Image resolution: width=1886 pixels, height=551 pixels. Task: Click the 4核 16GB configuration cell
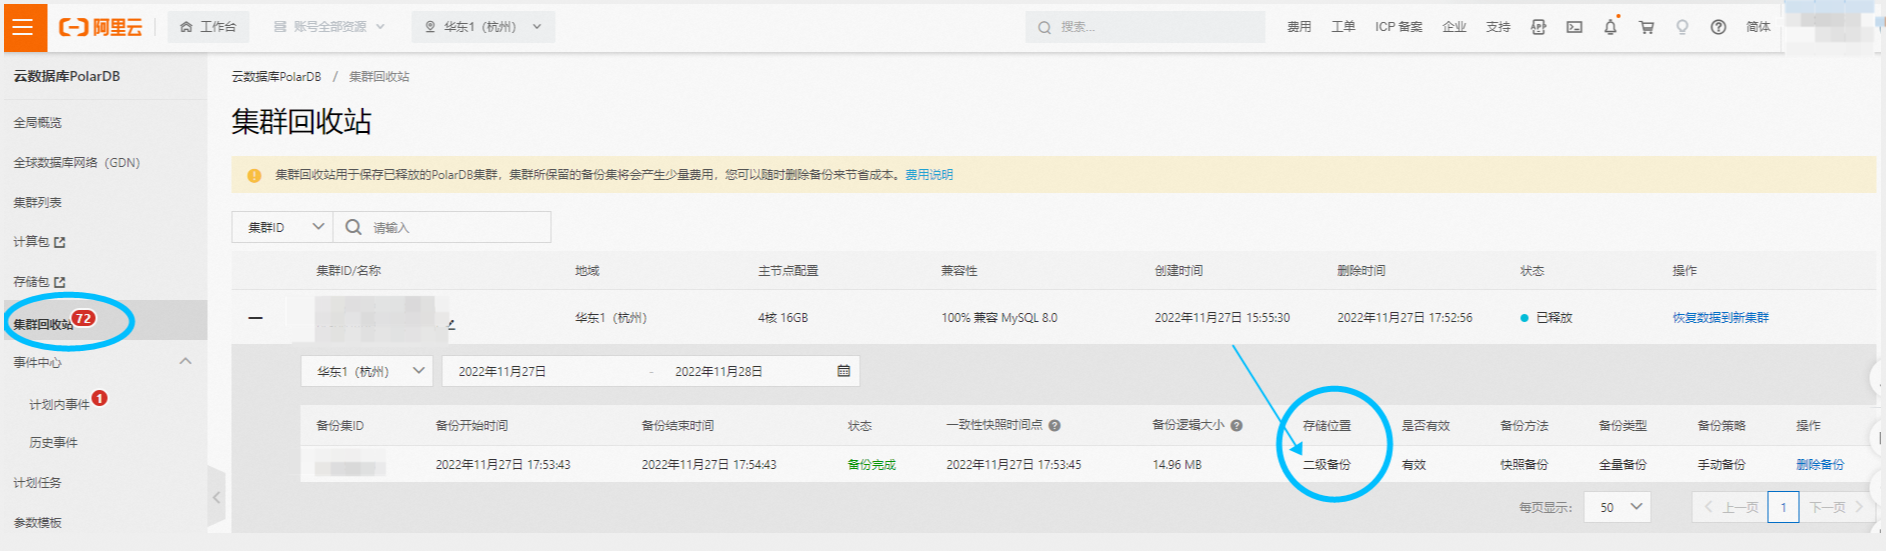pos(783,318)
